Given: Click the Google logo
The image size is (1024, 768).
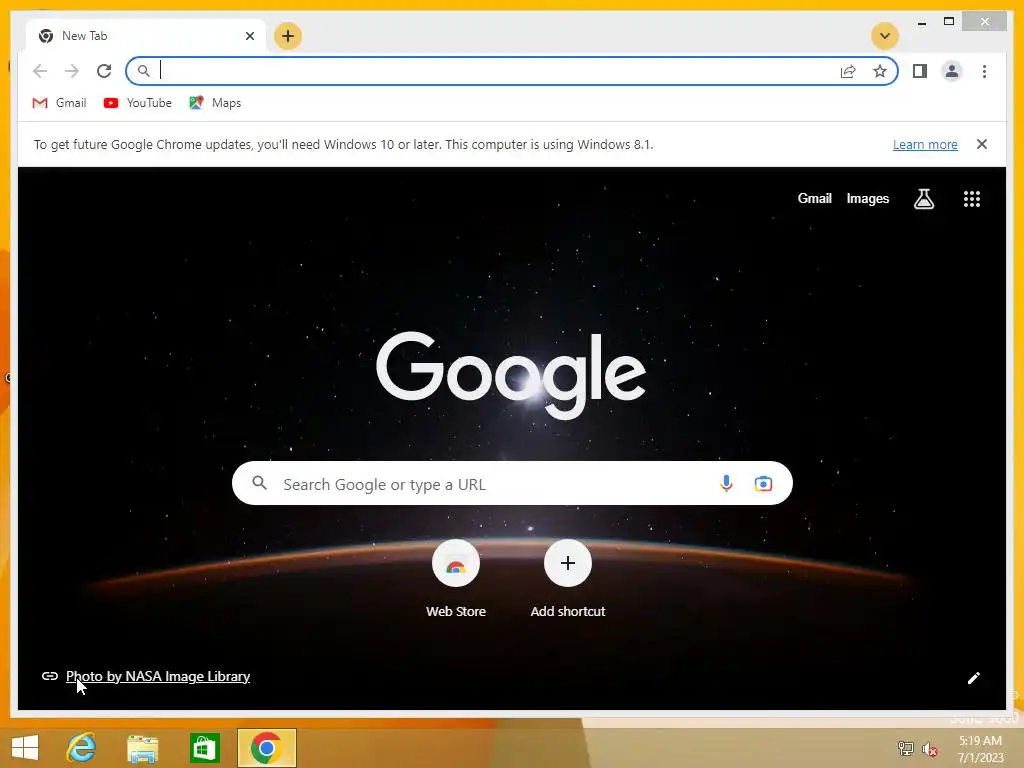Looking at the screenshot, I should [511, 375].
